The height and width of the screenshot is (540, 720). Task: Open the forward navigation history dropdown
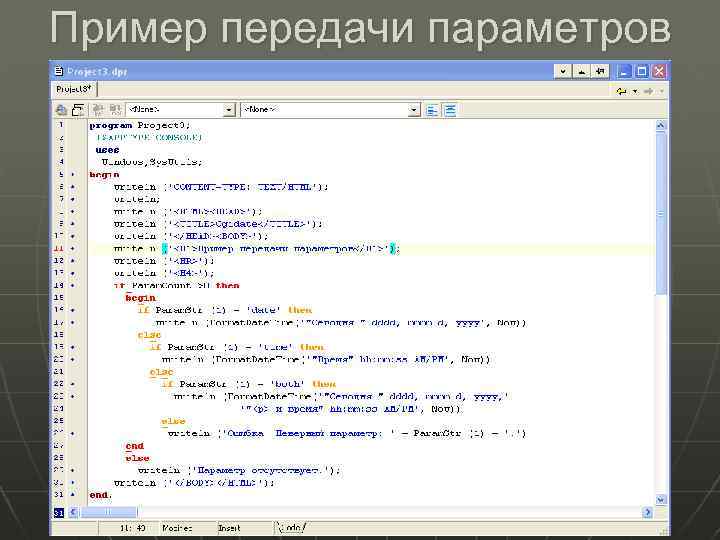[662, 91]
